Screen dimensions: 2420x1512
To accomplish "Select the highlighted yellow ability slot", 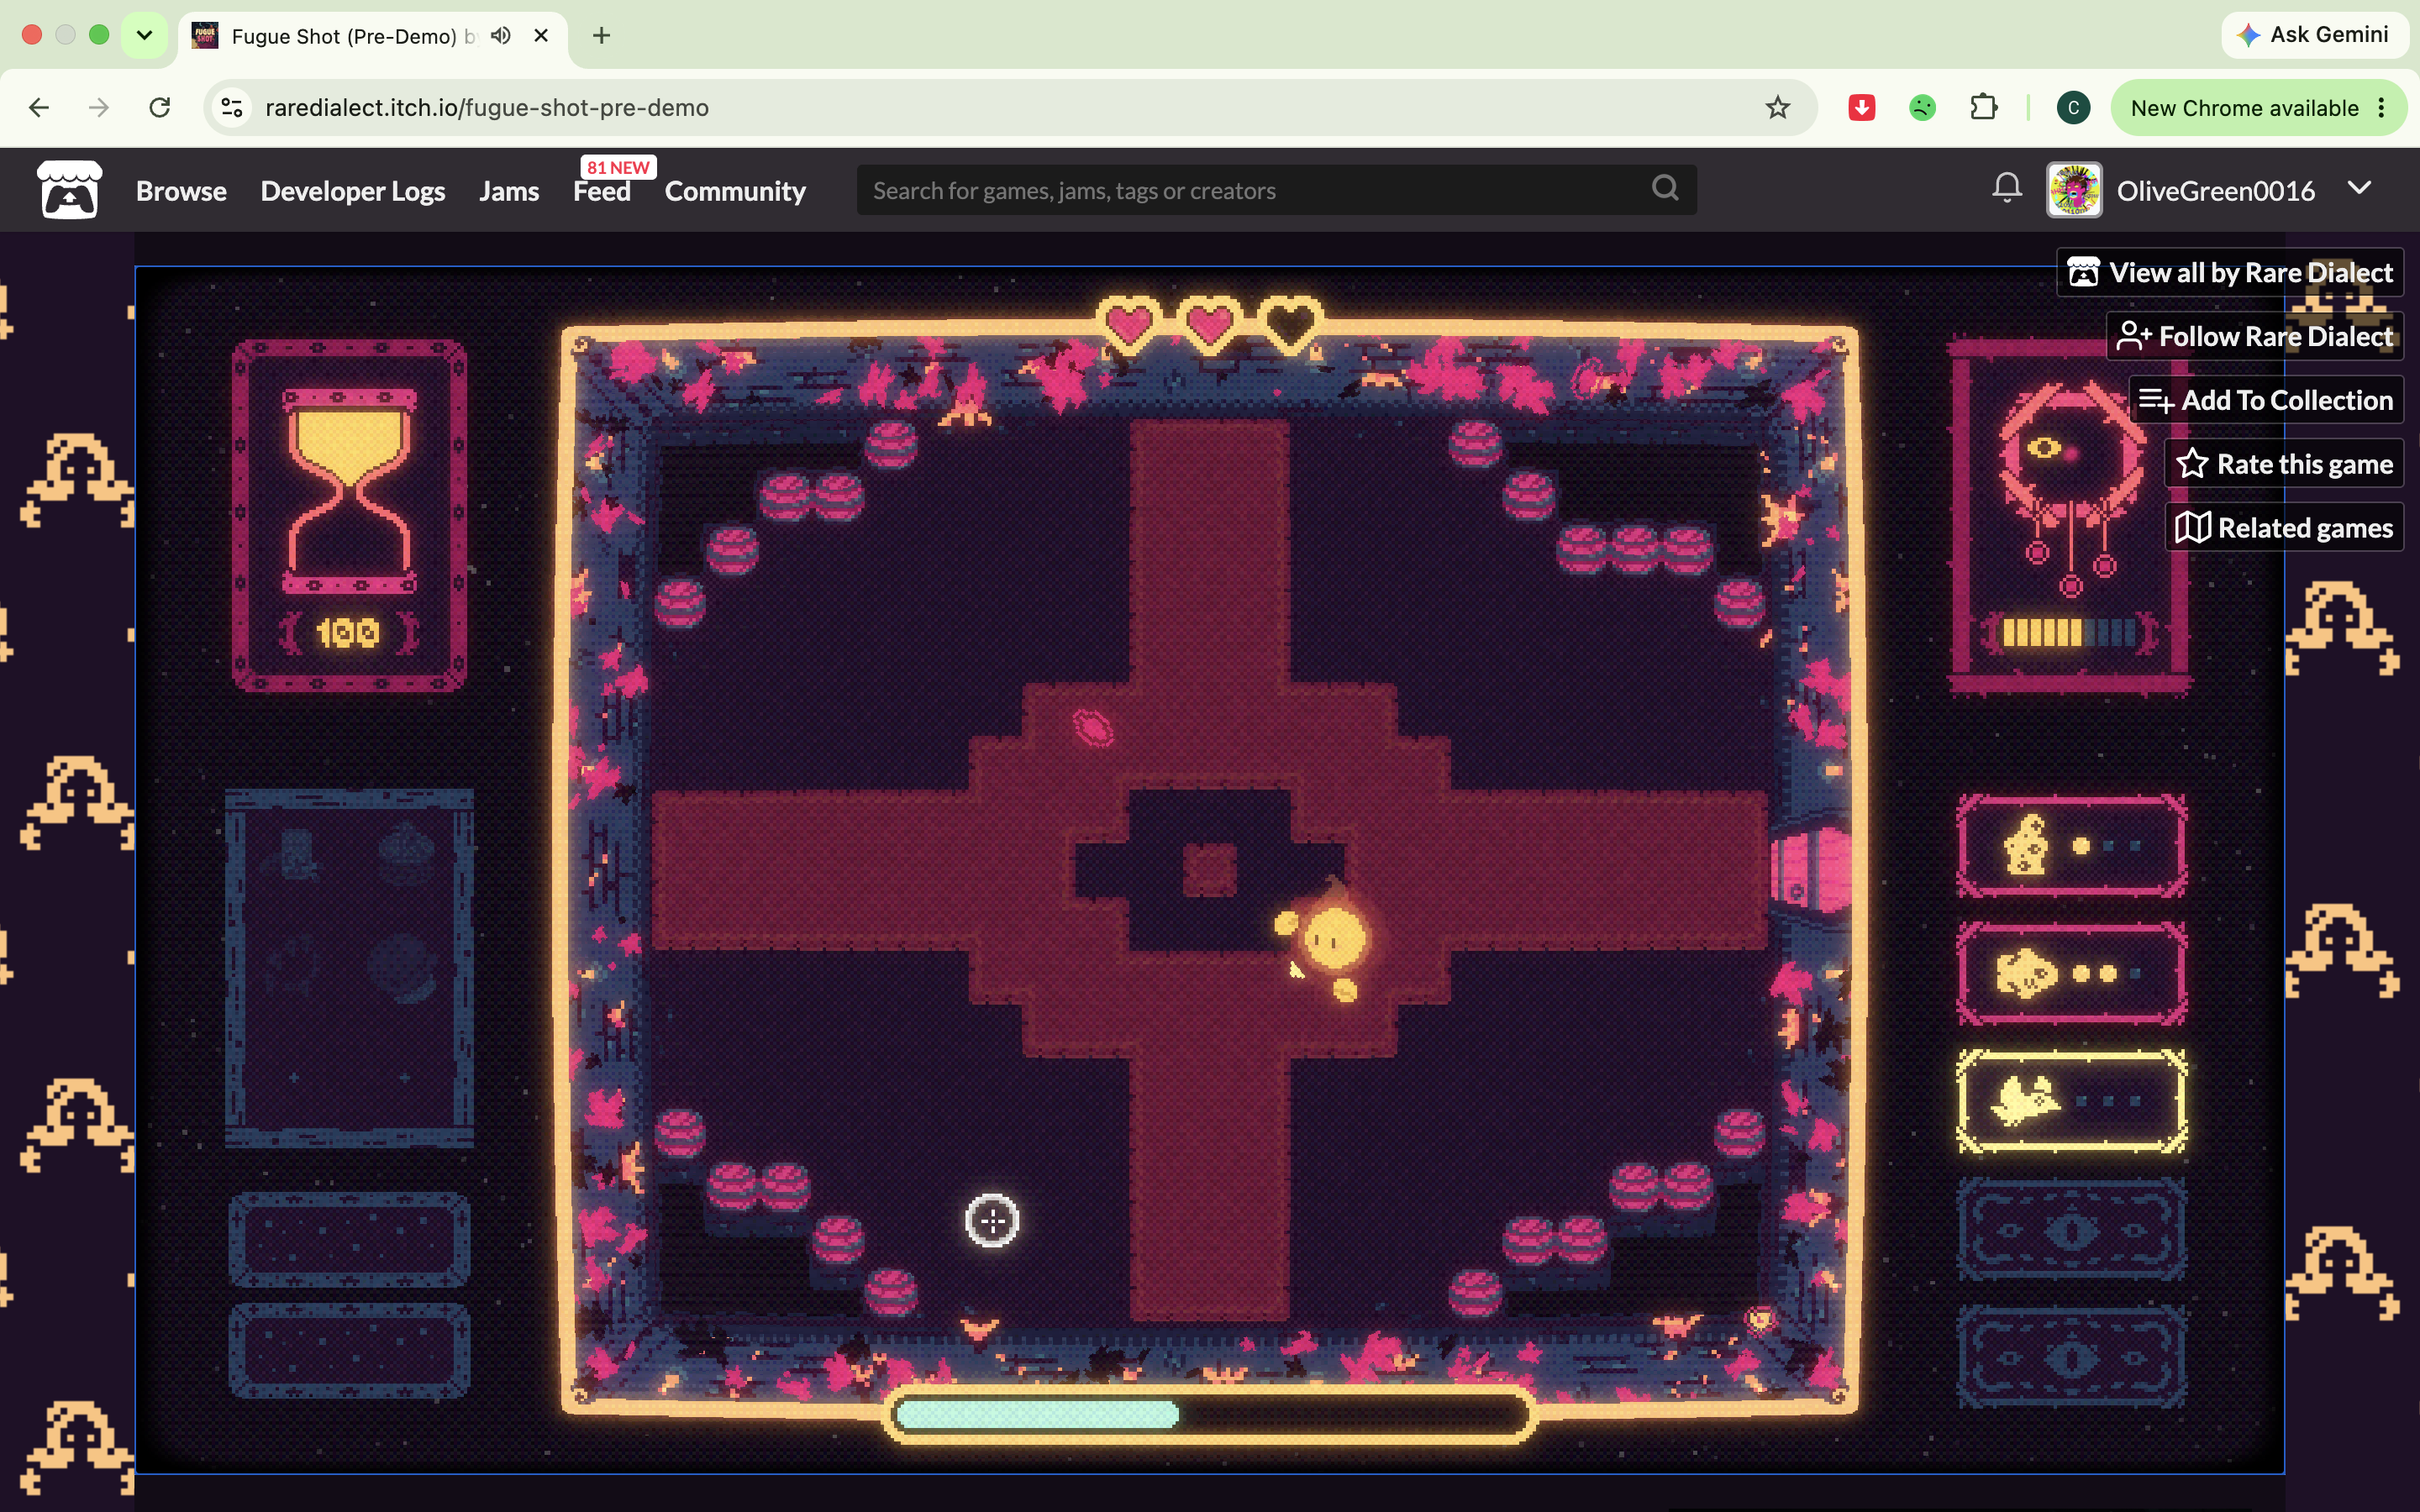I will tap(2071, 1101).
